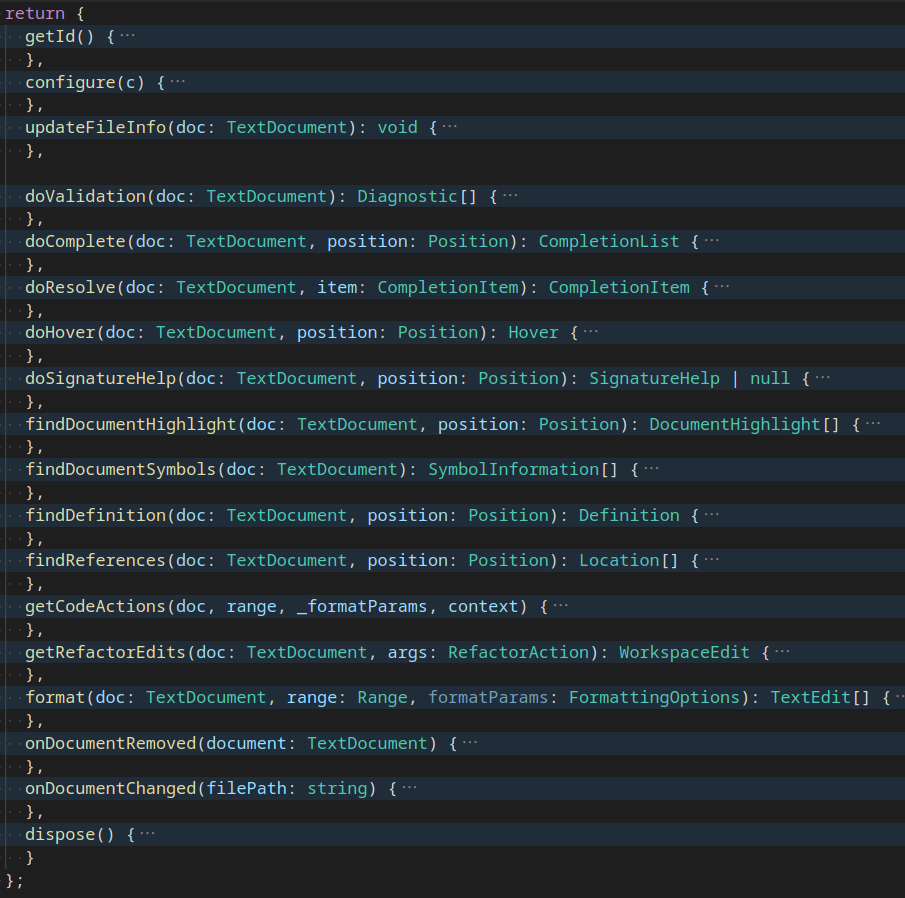The height and width of the screenshot is (898, 905).
Task: Unfold the onDocumentRemoved method body
Action: 470,742
